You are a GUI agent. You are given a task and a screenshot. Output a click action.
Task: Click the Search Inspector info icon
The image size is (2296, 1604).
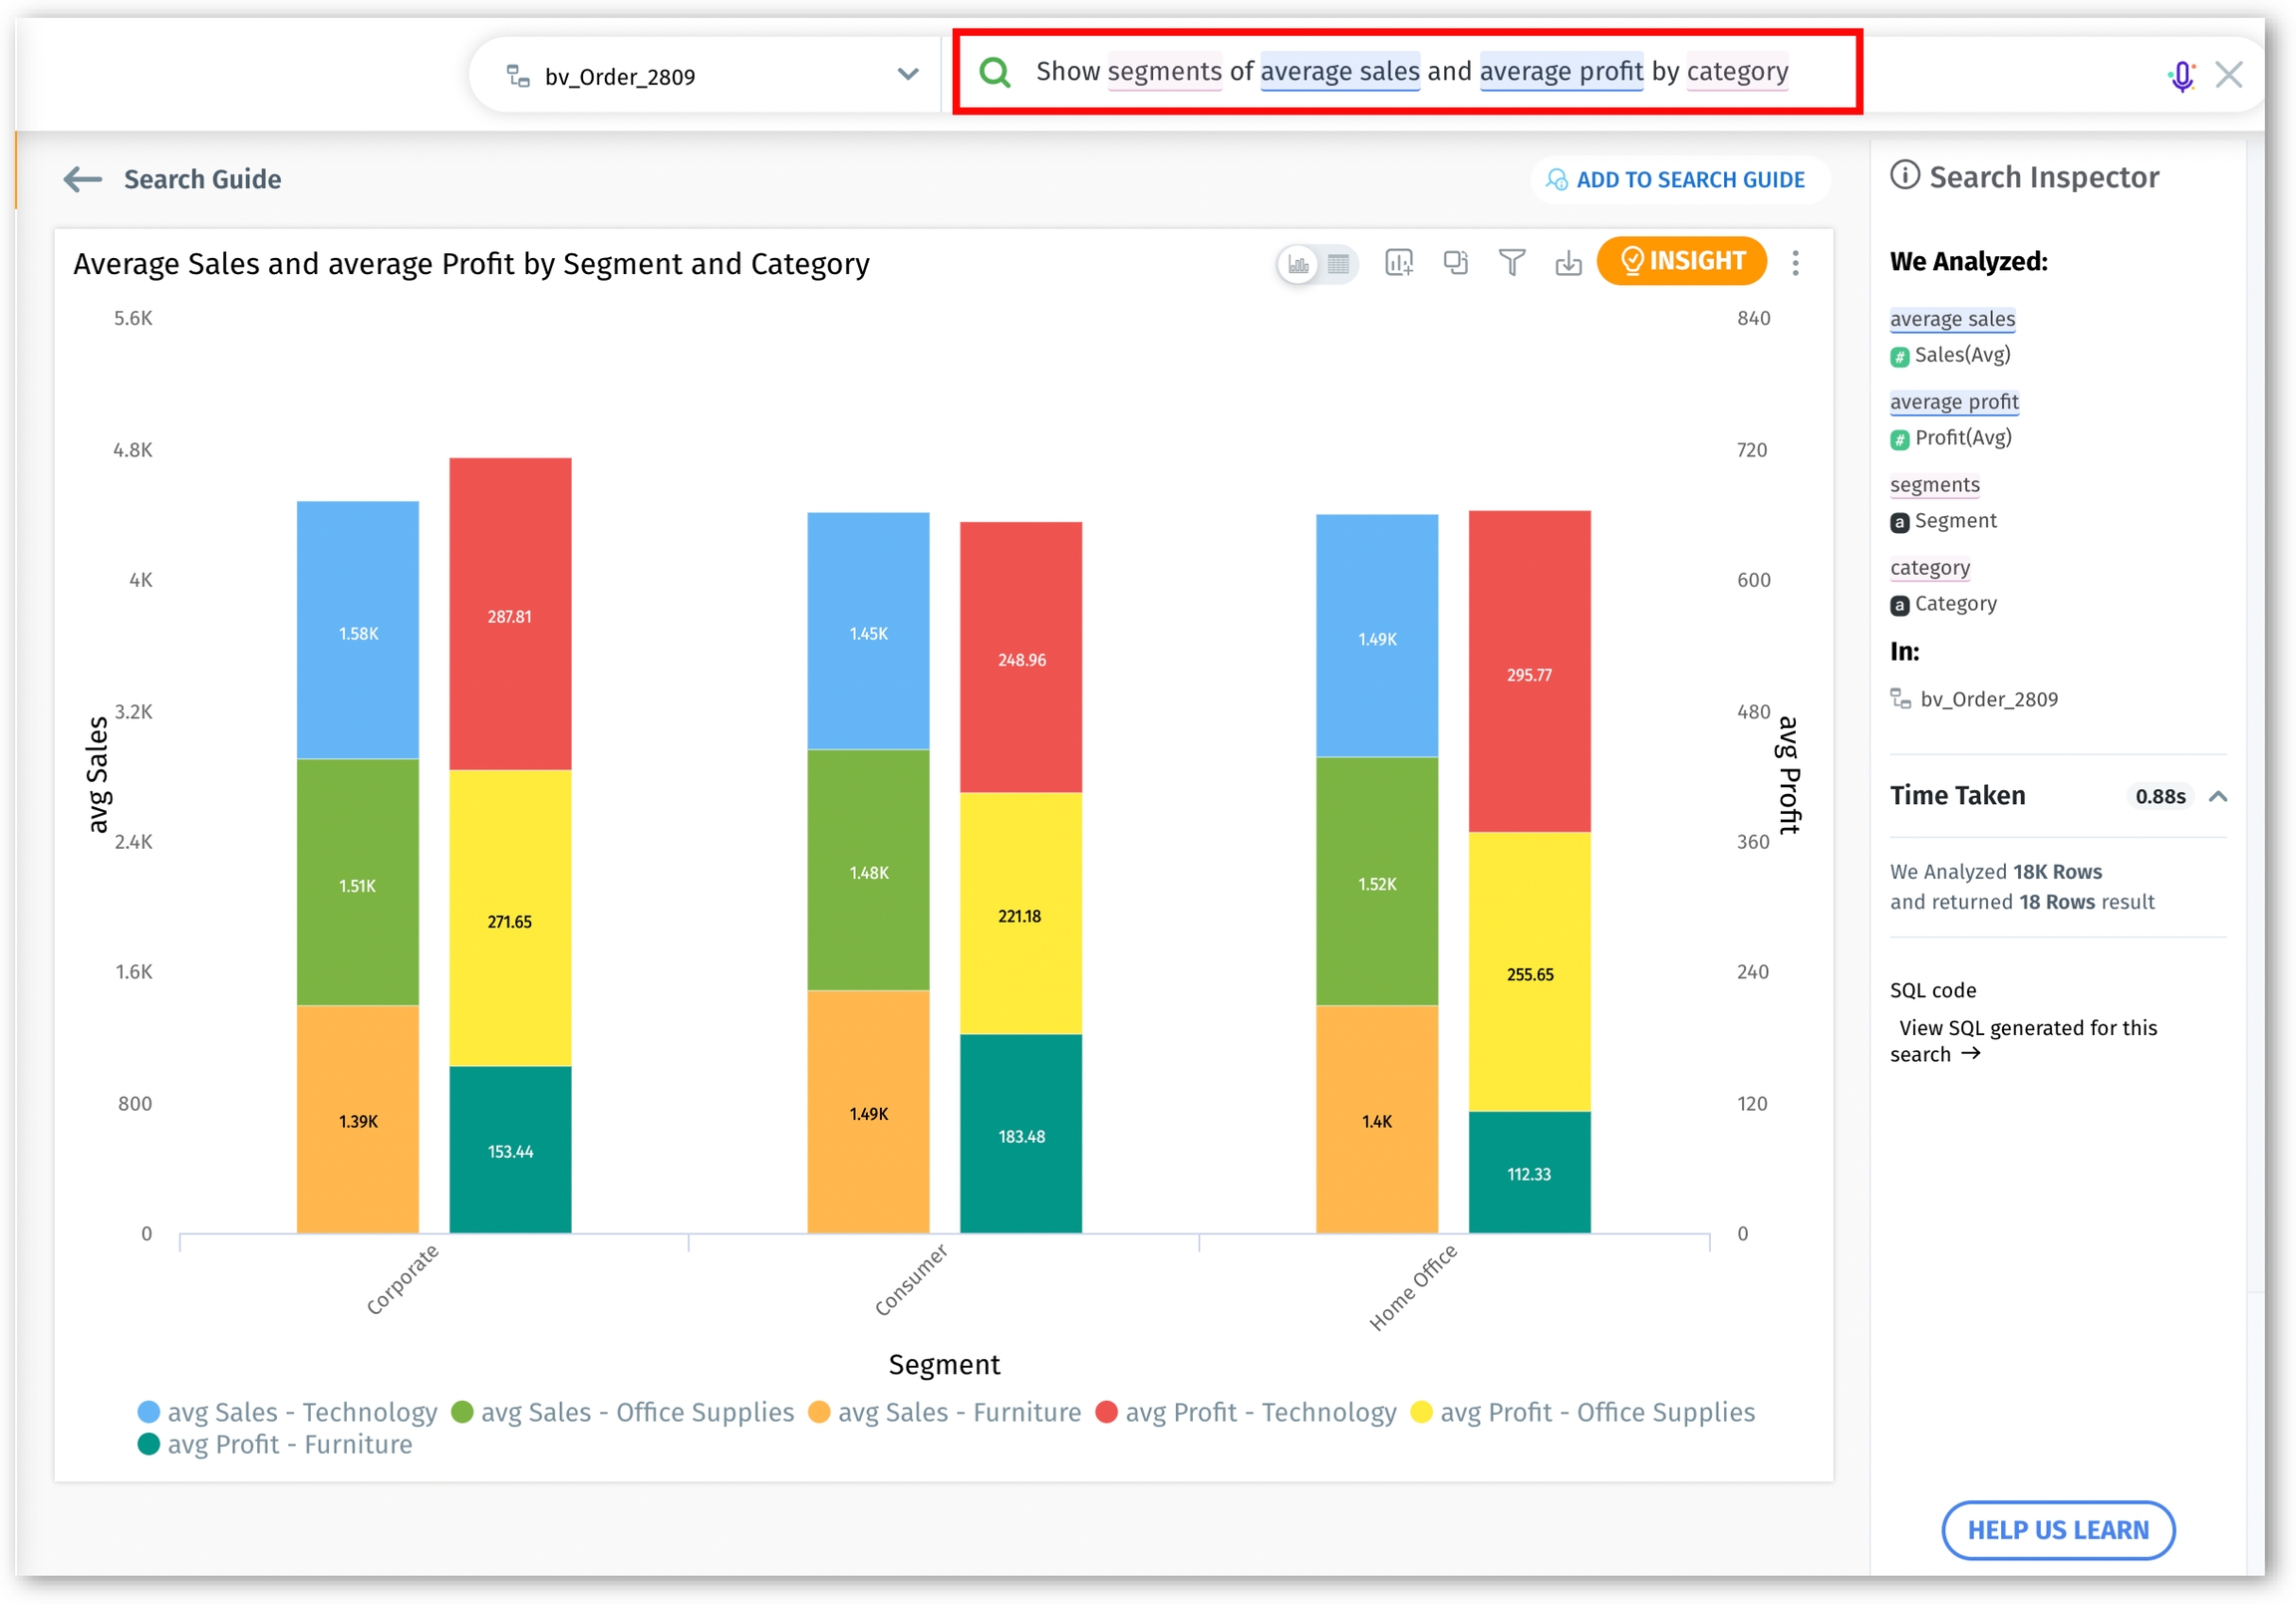click(1904, 176)
